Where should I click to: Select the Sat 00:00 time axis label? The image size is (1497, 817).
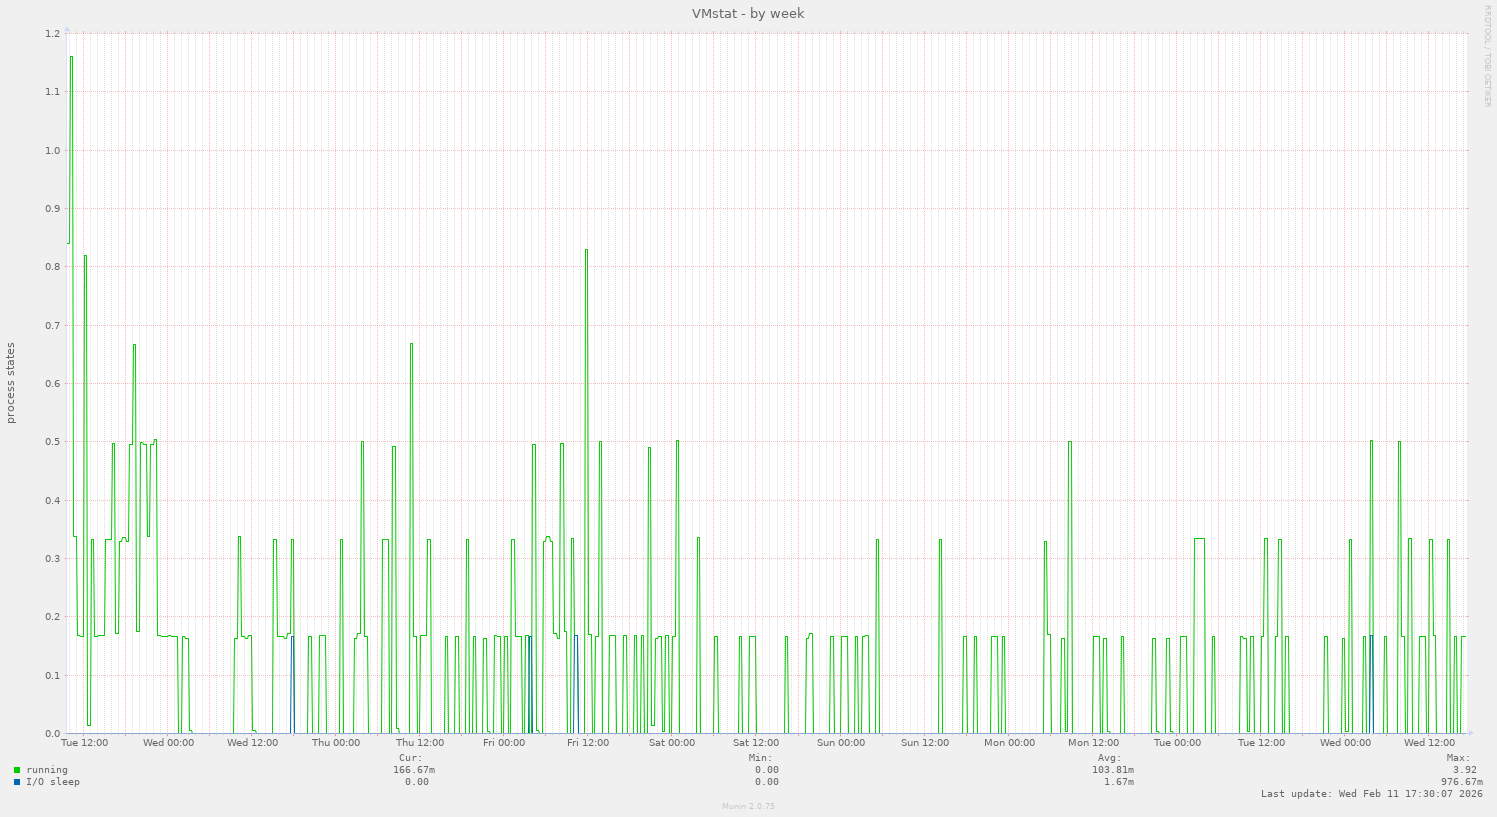[x=672, y=743]
